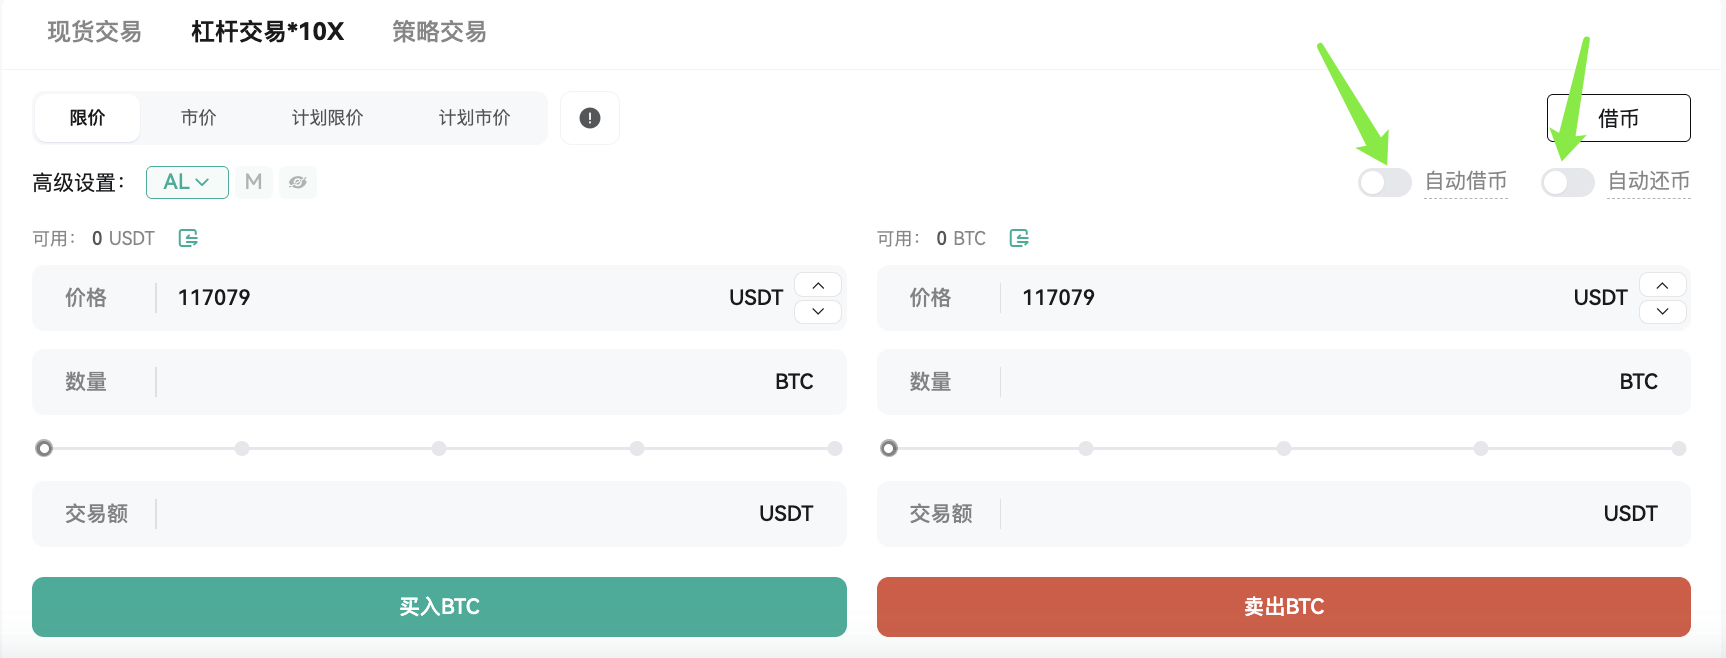
Task: Select the 计划市价 order tab
Action: tap(475, 117)
